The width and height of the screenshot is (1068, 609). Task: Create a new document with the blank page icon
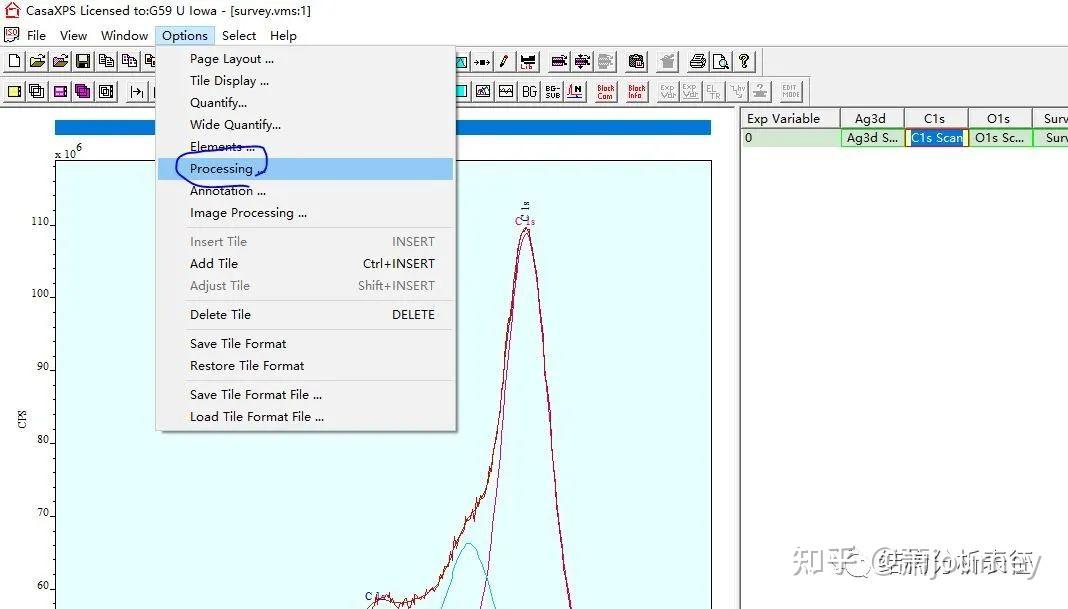pyautogui.click(x=15, y=60)
